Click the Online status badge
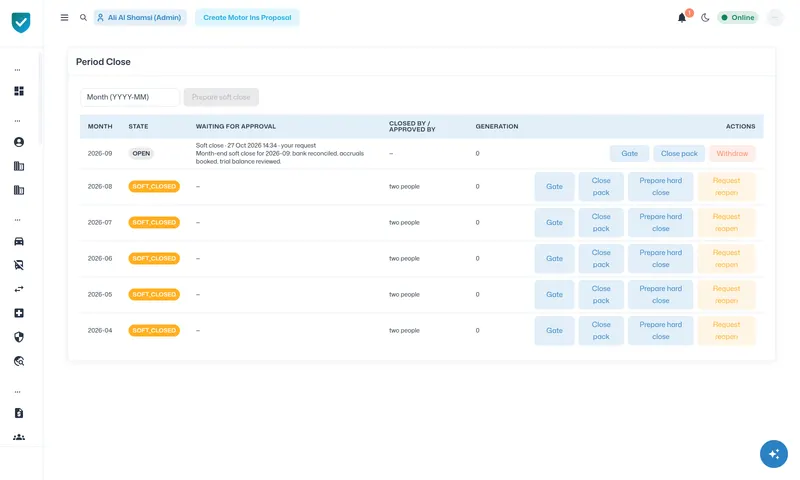The image size is (800, 480). coord(738,17)
